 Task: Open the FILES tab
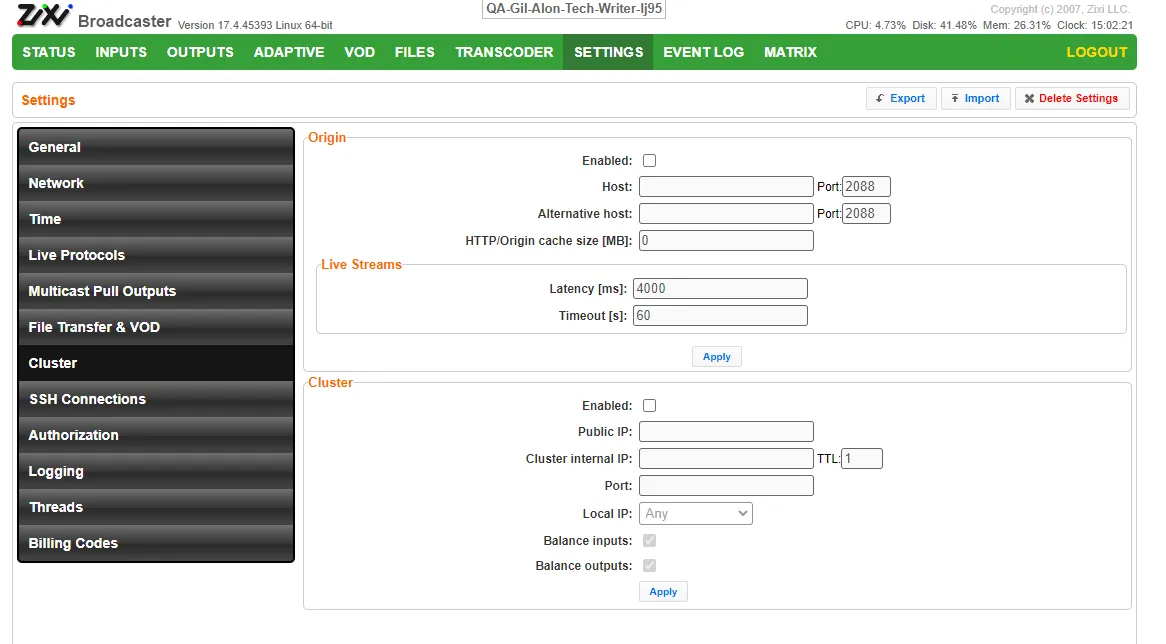pyautogui.click(x=414, y=52)
